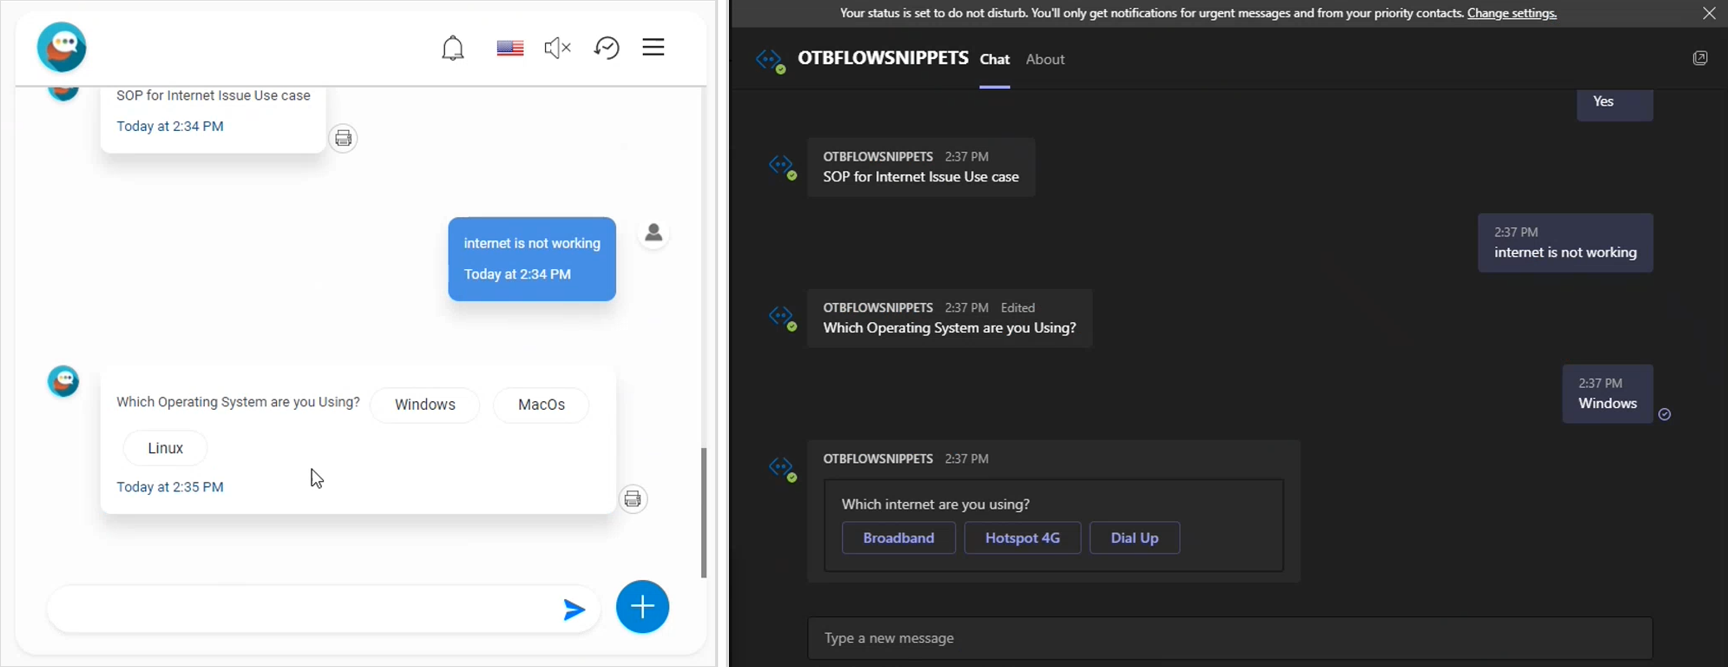Click the sent checkmark icon beside Windows message
The width and height of the screenshot is (1728, 667).
click(x=1665, y=414)
